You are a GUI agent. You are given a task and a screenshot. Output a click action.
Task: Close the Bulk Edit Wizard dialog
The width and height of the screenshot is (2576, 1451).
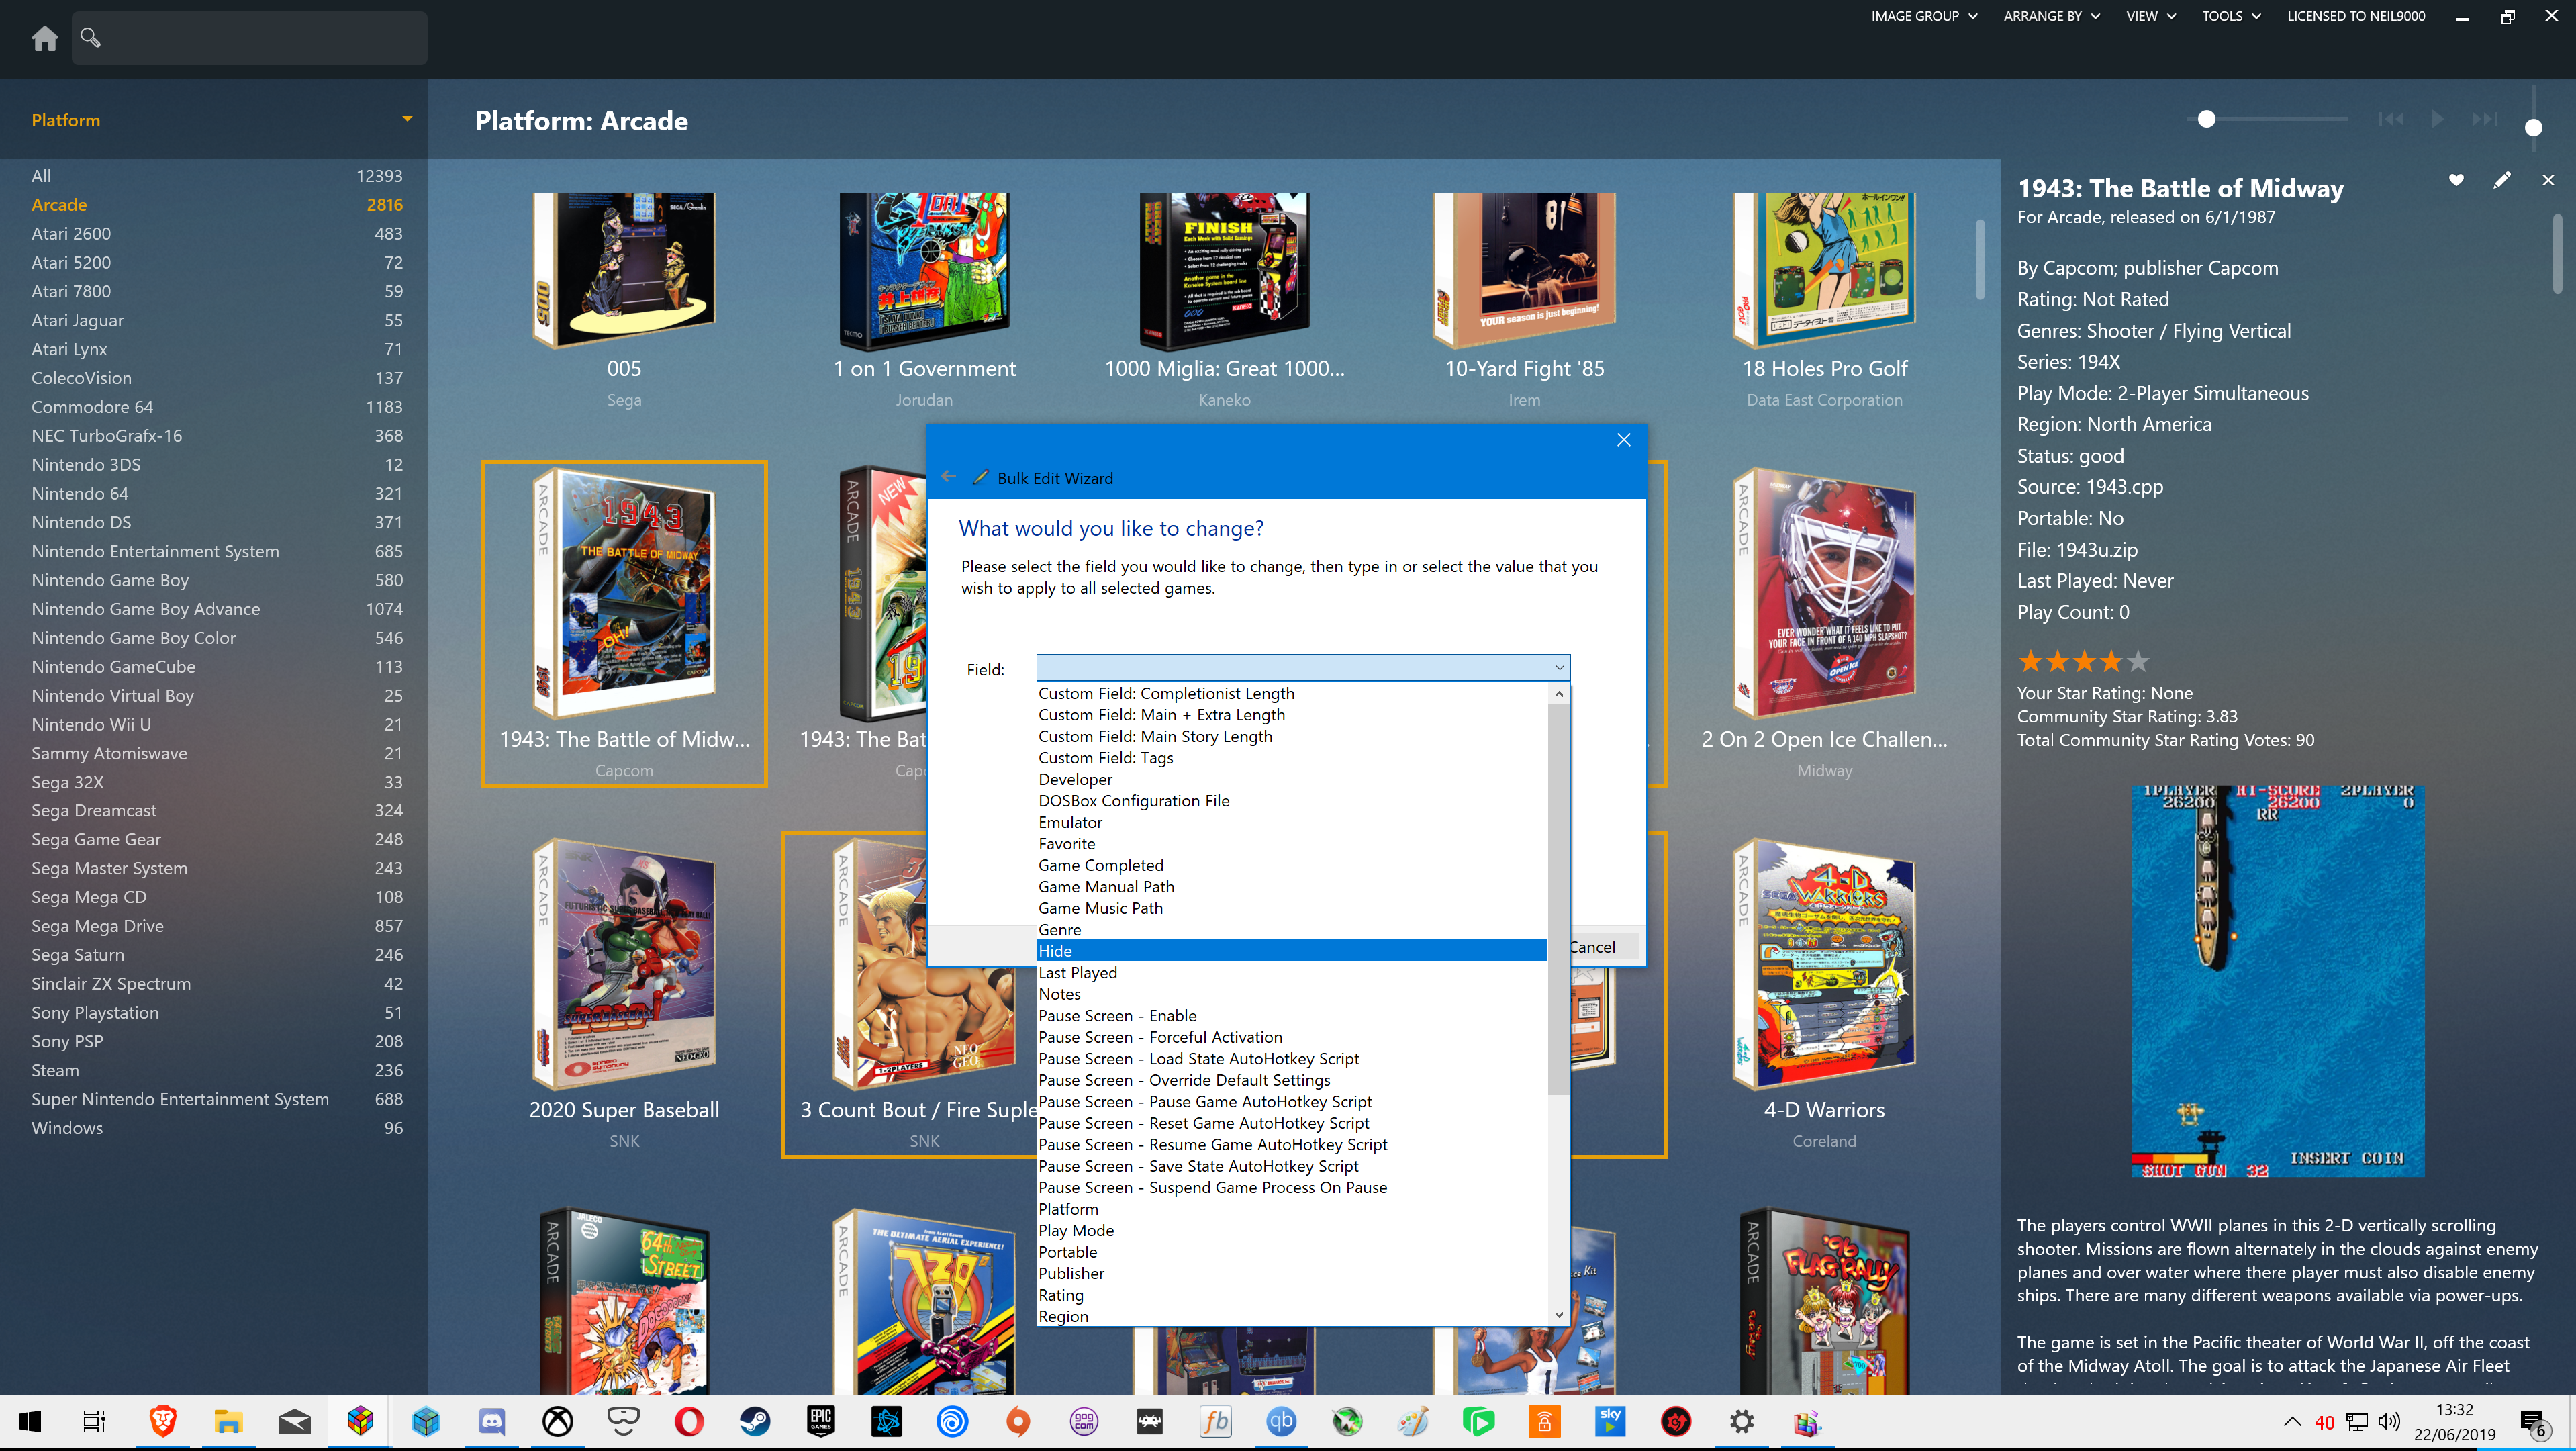pos(1624,440)
